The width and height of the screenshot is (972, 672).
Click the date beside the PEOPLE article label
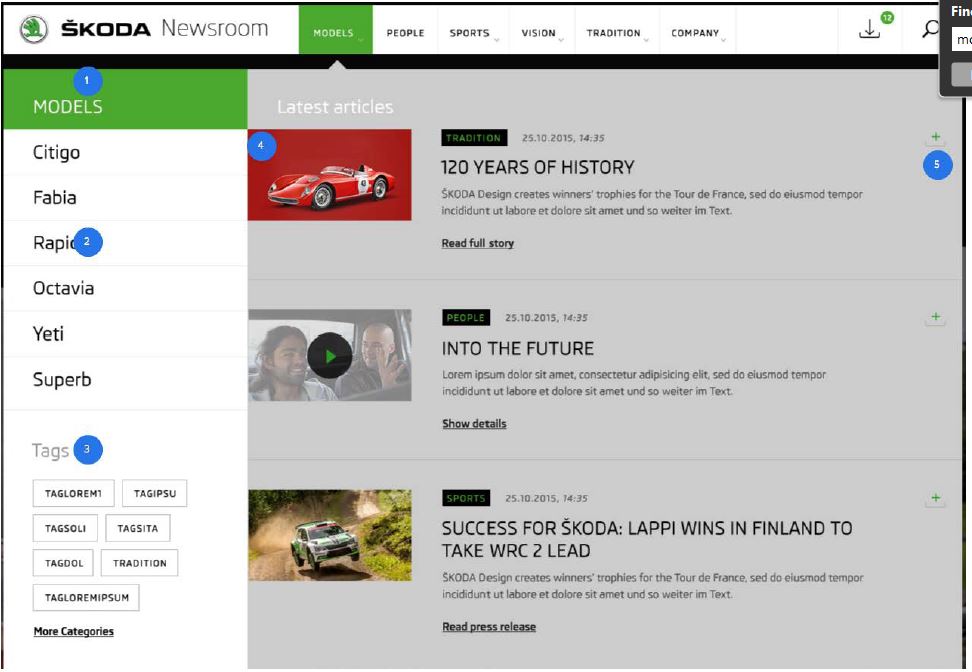(546, 318)
